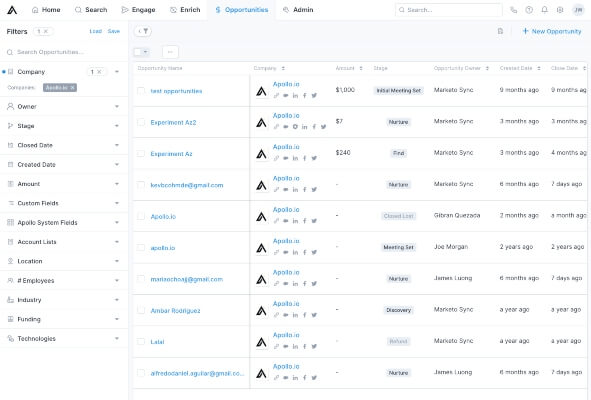Open Twitter icon in test opportunities row
The width and height of the screenshot is (591, 400).
point(314,96)
